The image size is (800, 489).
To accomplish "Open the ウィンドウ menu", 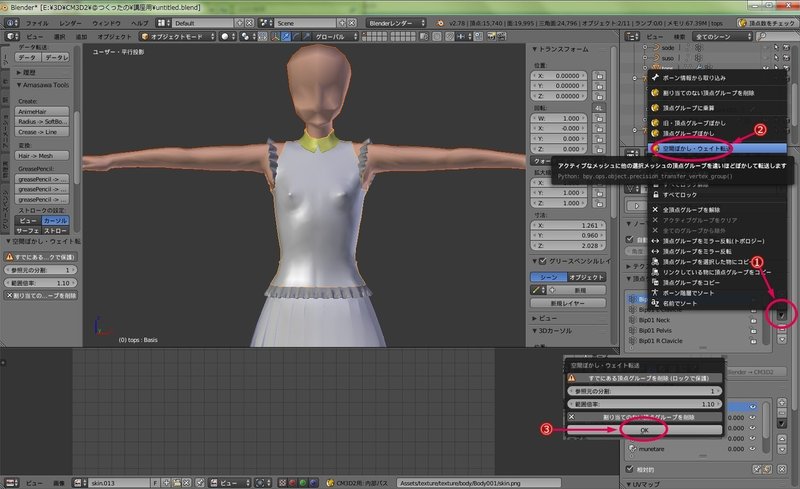I will 106,23.
